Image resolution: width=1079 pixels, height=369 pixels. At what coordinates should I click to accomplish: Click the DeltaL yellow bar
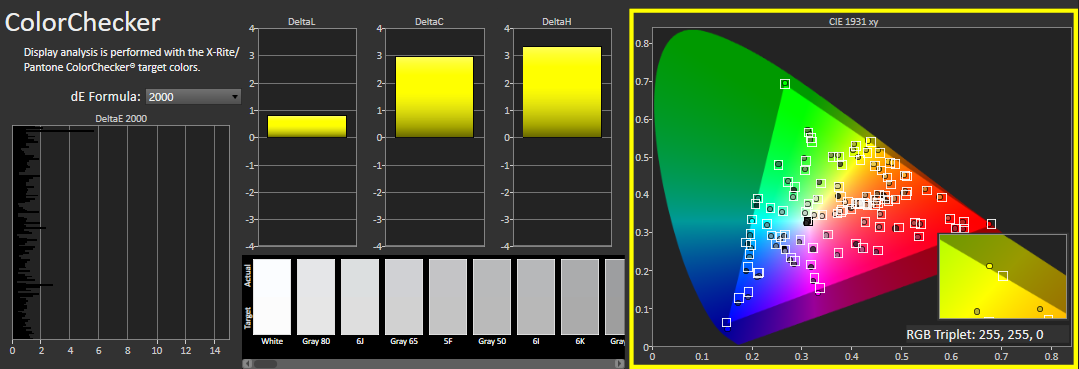point(307,126)
